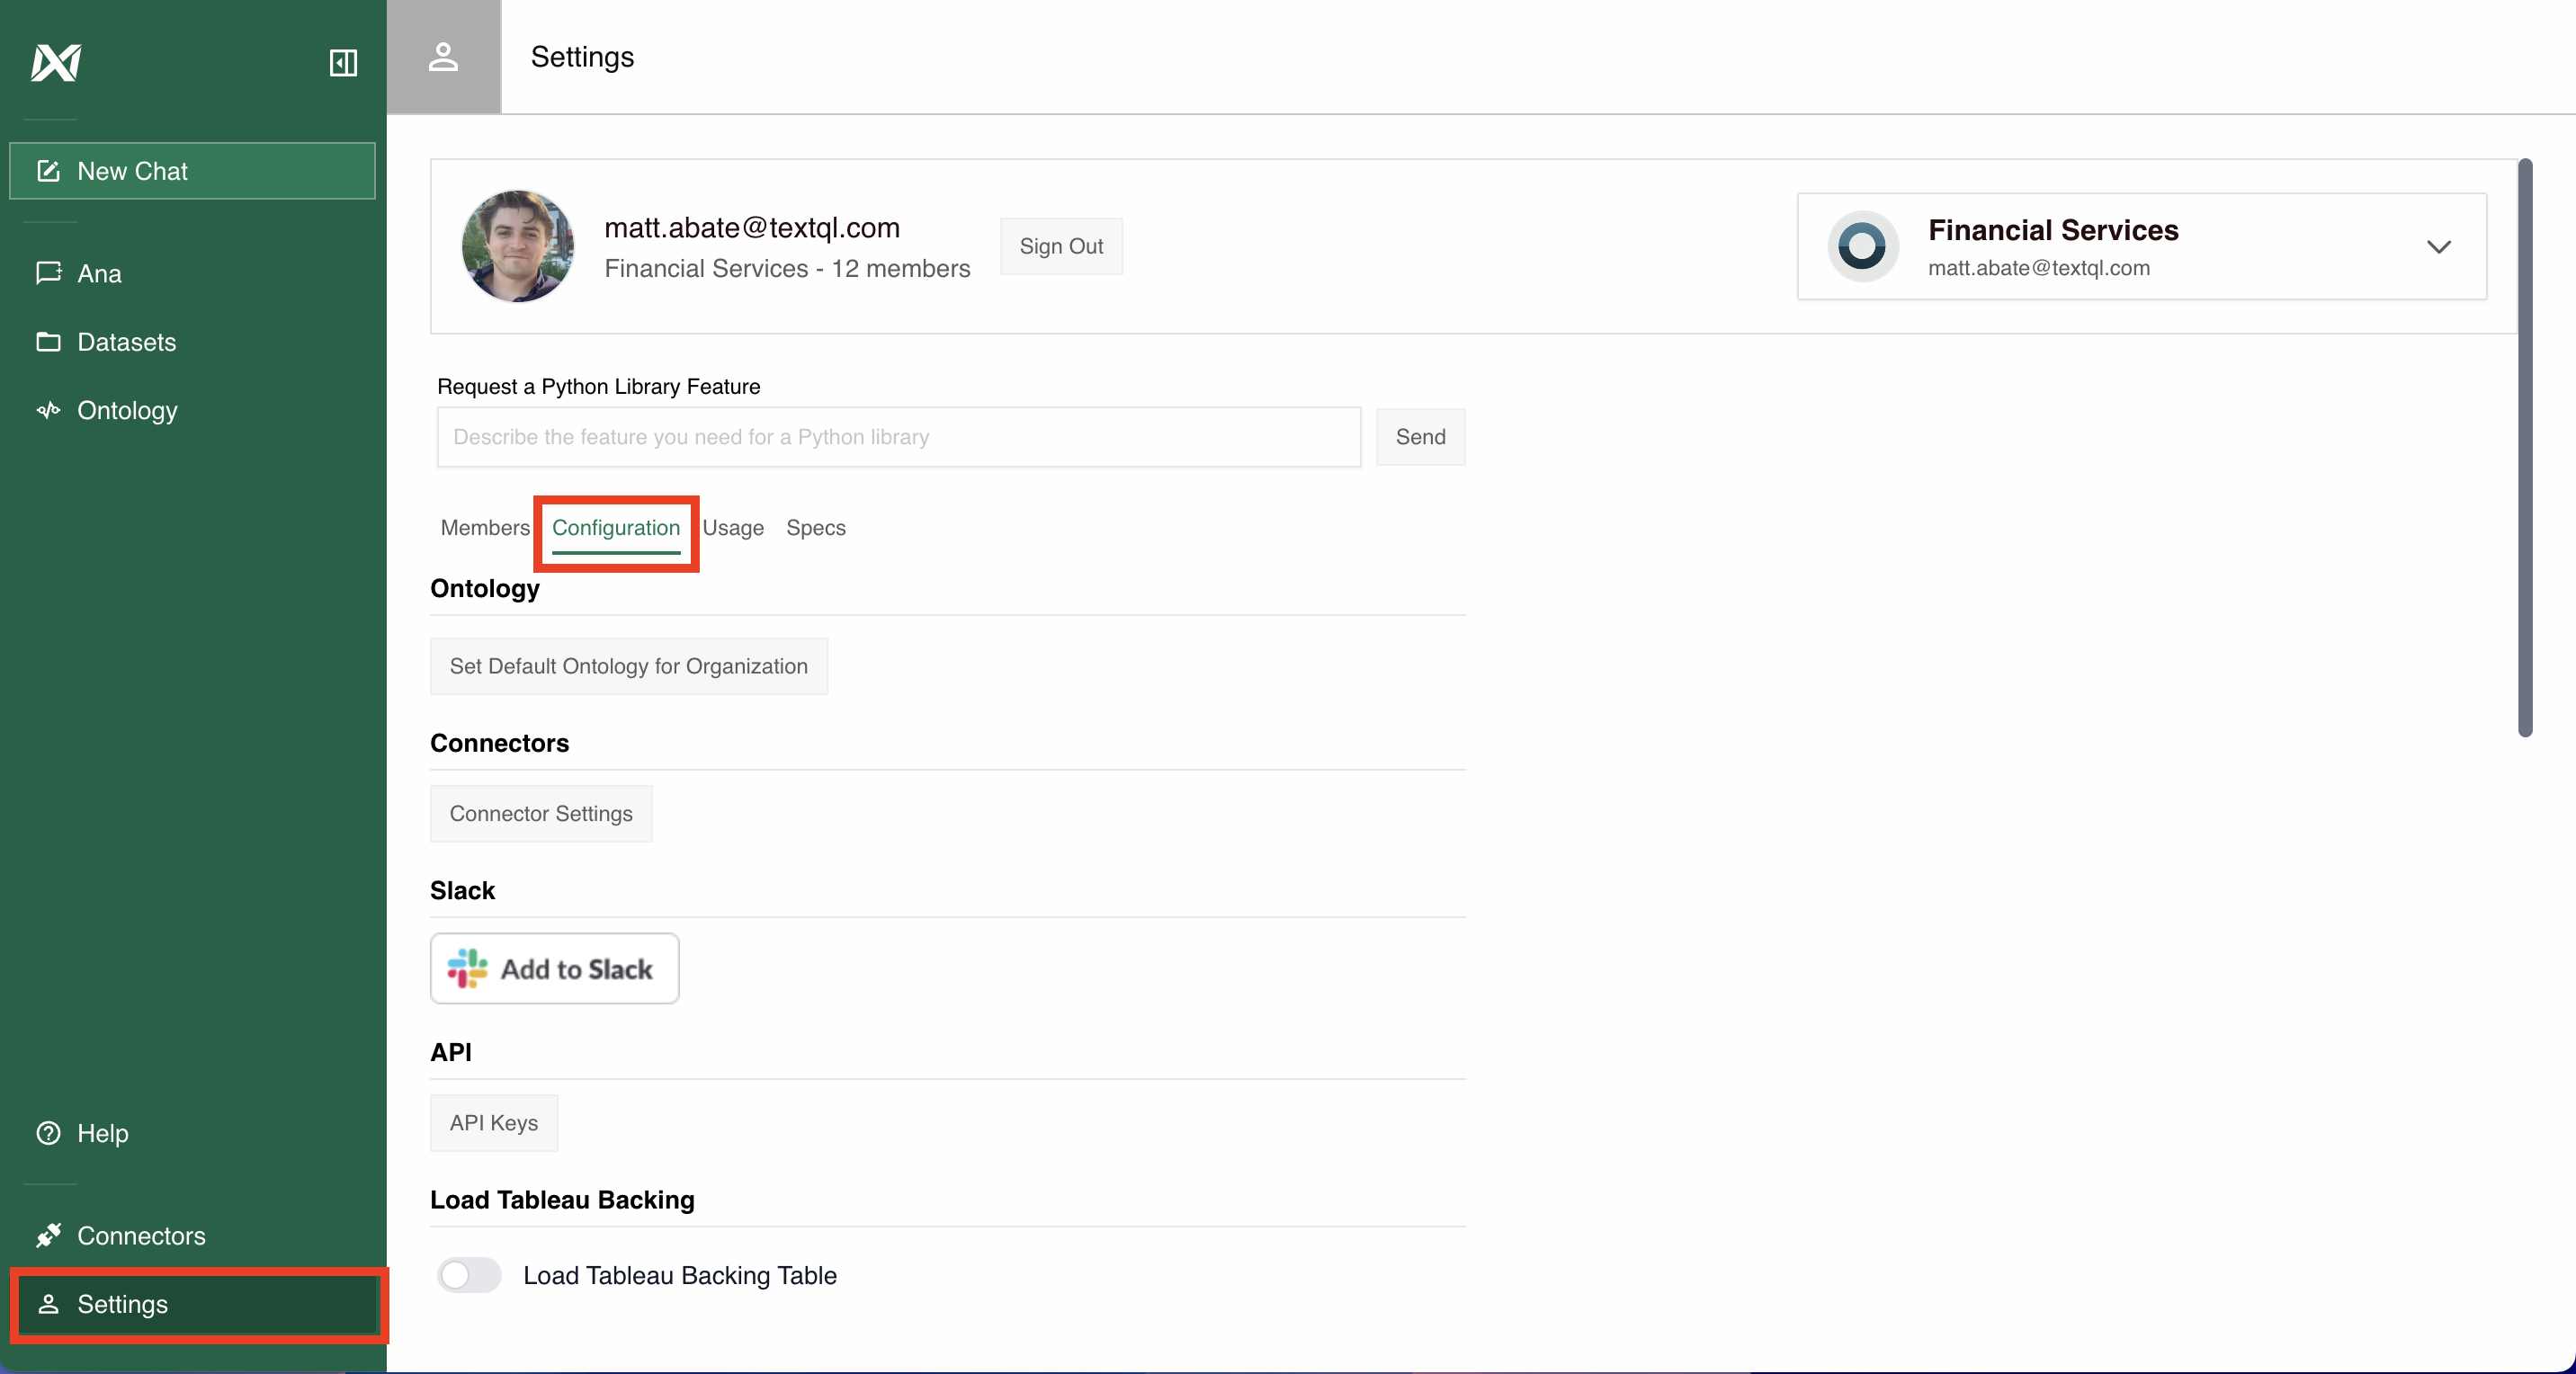
Task: Open the Usage tab
Action: pyautogui.click(x=733, y=528)
